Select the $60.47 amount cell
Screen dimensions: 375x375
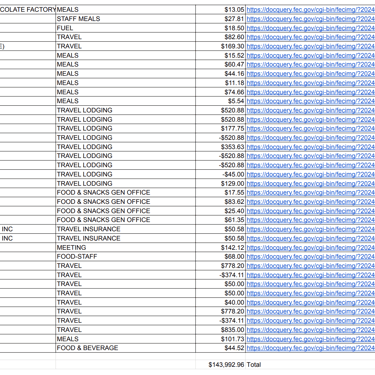pyautogui.click(x=221, y=64)
